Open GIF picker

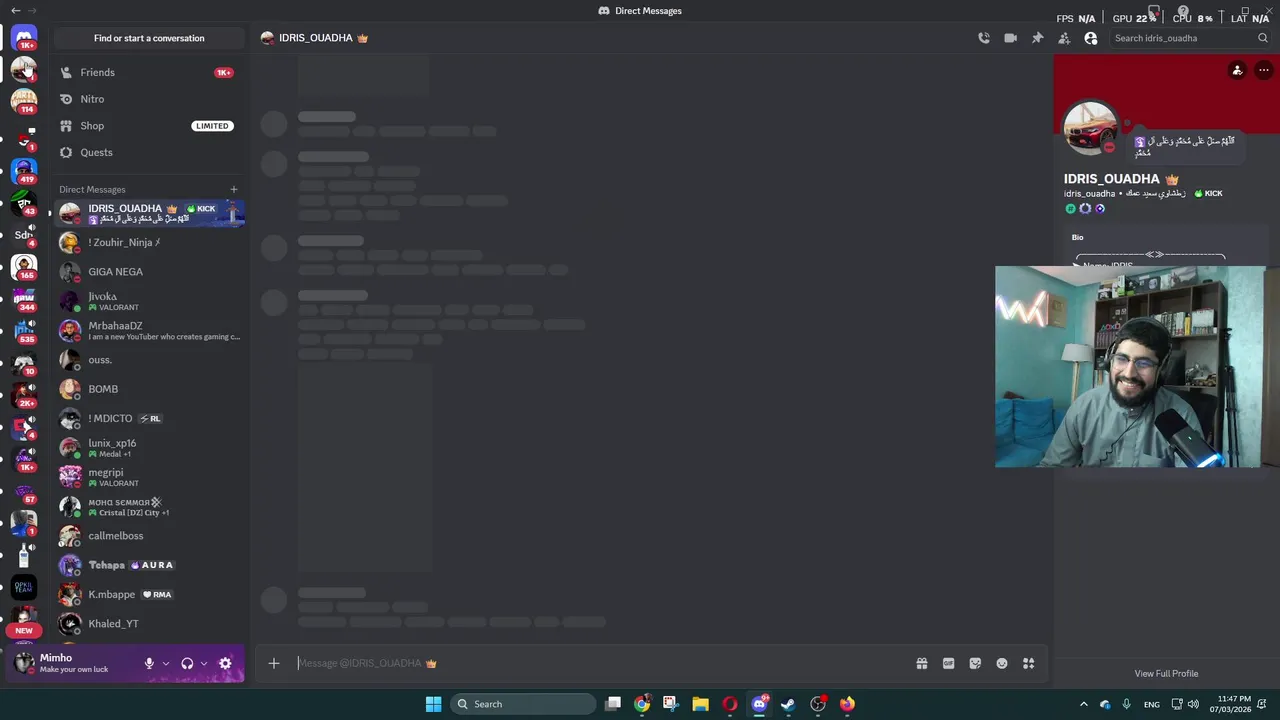click(948, 663)
